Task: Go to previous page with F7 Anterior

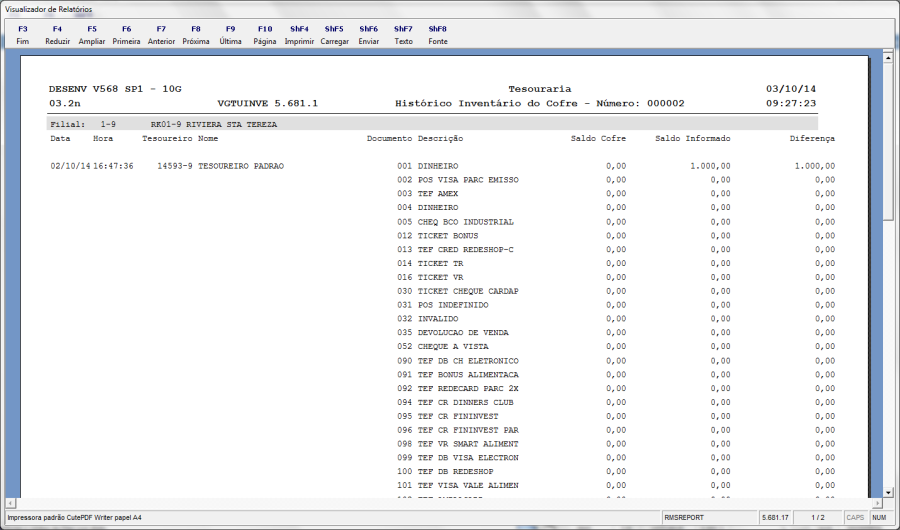Action: 161,35
